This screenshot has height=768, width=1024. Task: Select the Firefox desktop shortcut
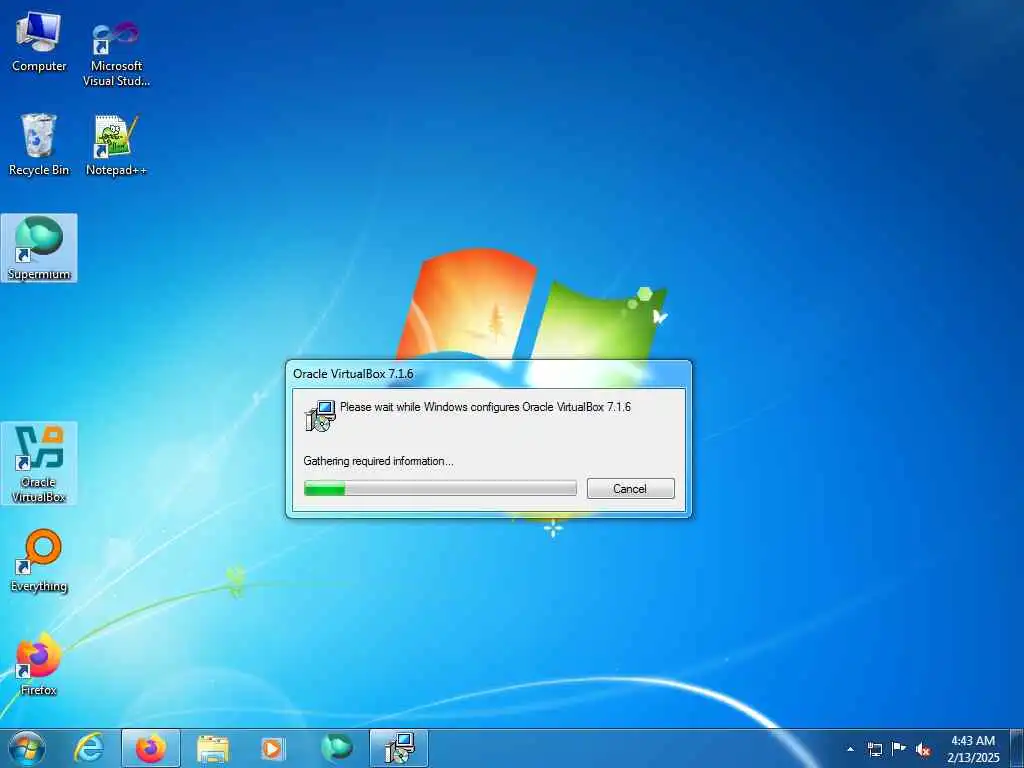[39, 664]
